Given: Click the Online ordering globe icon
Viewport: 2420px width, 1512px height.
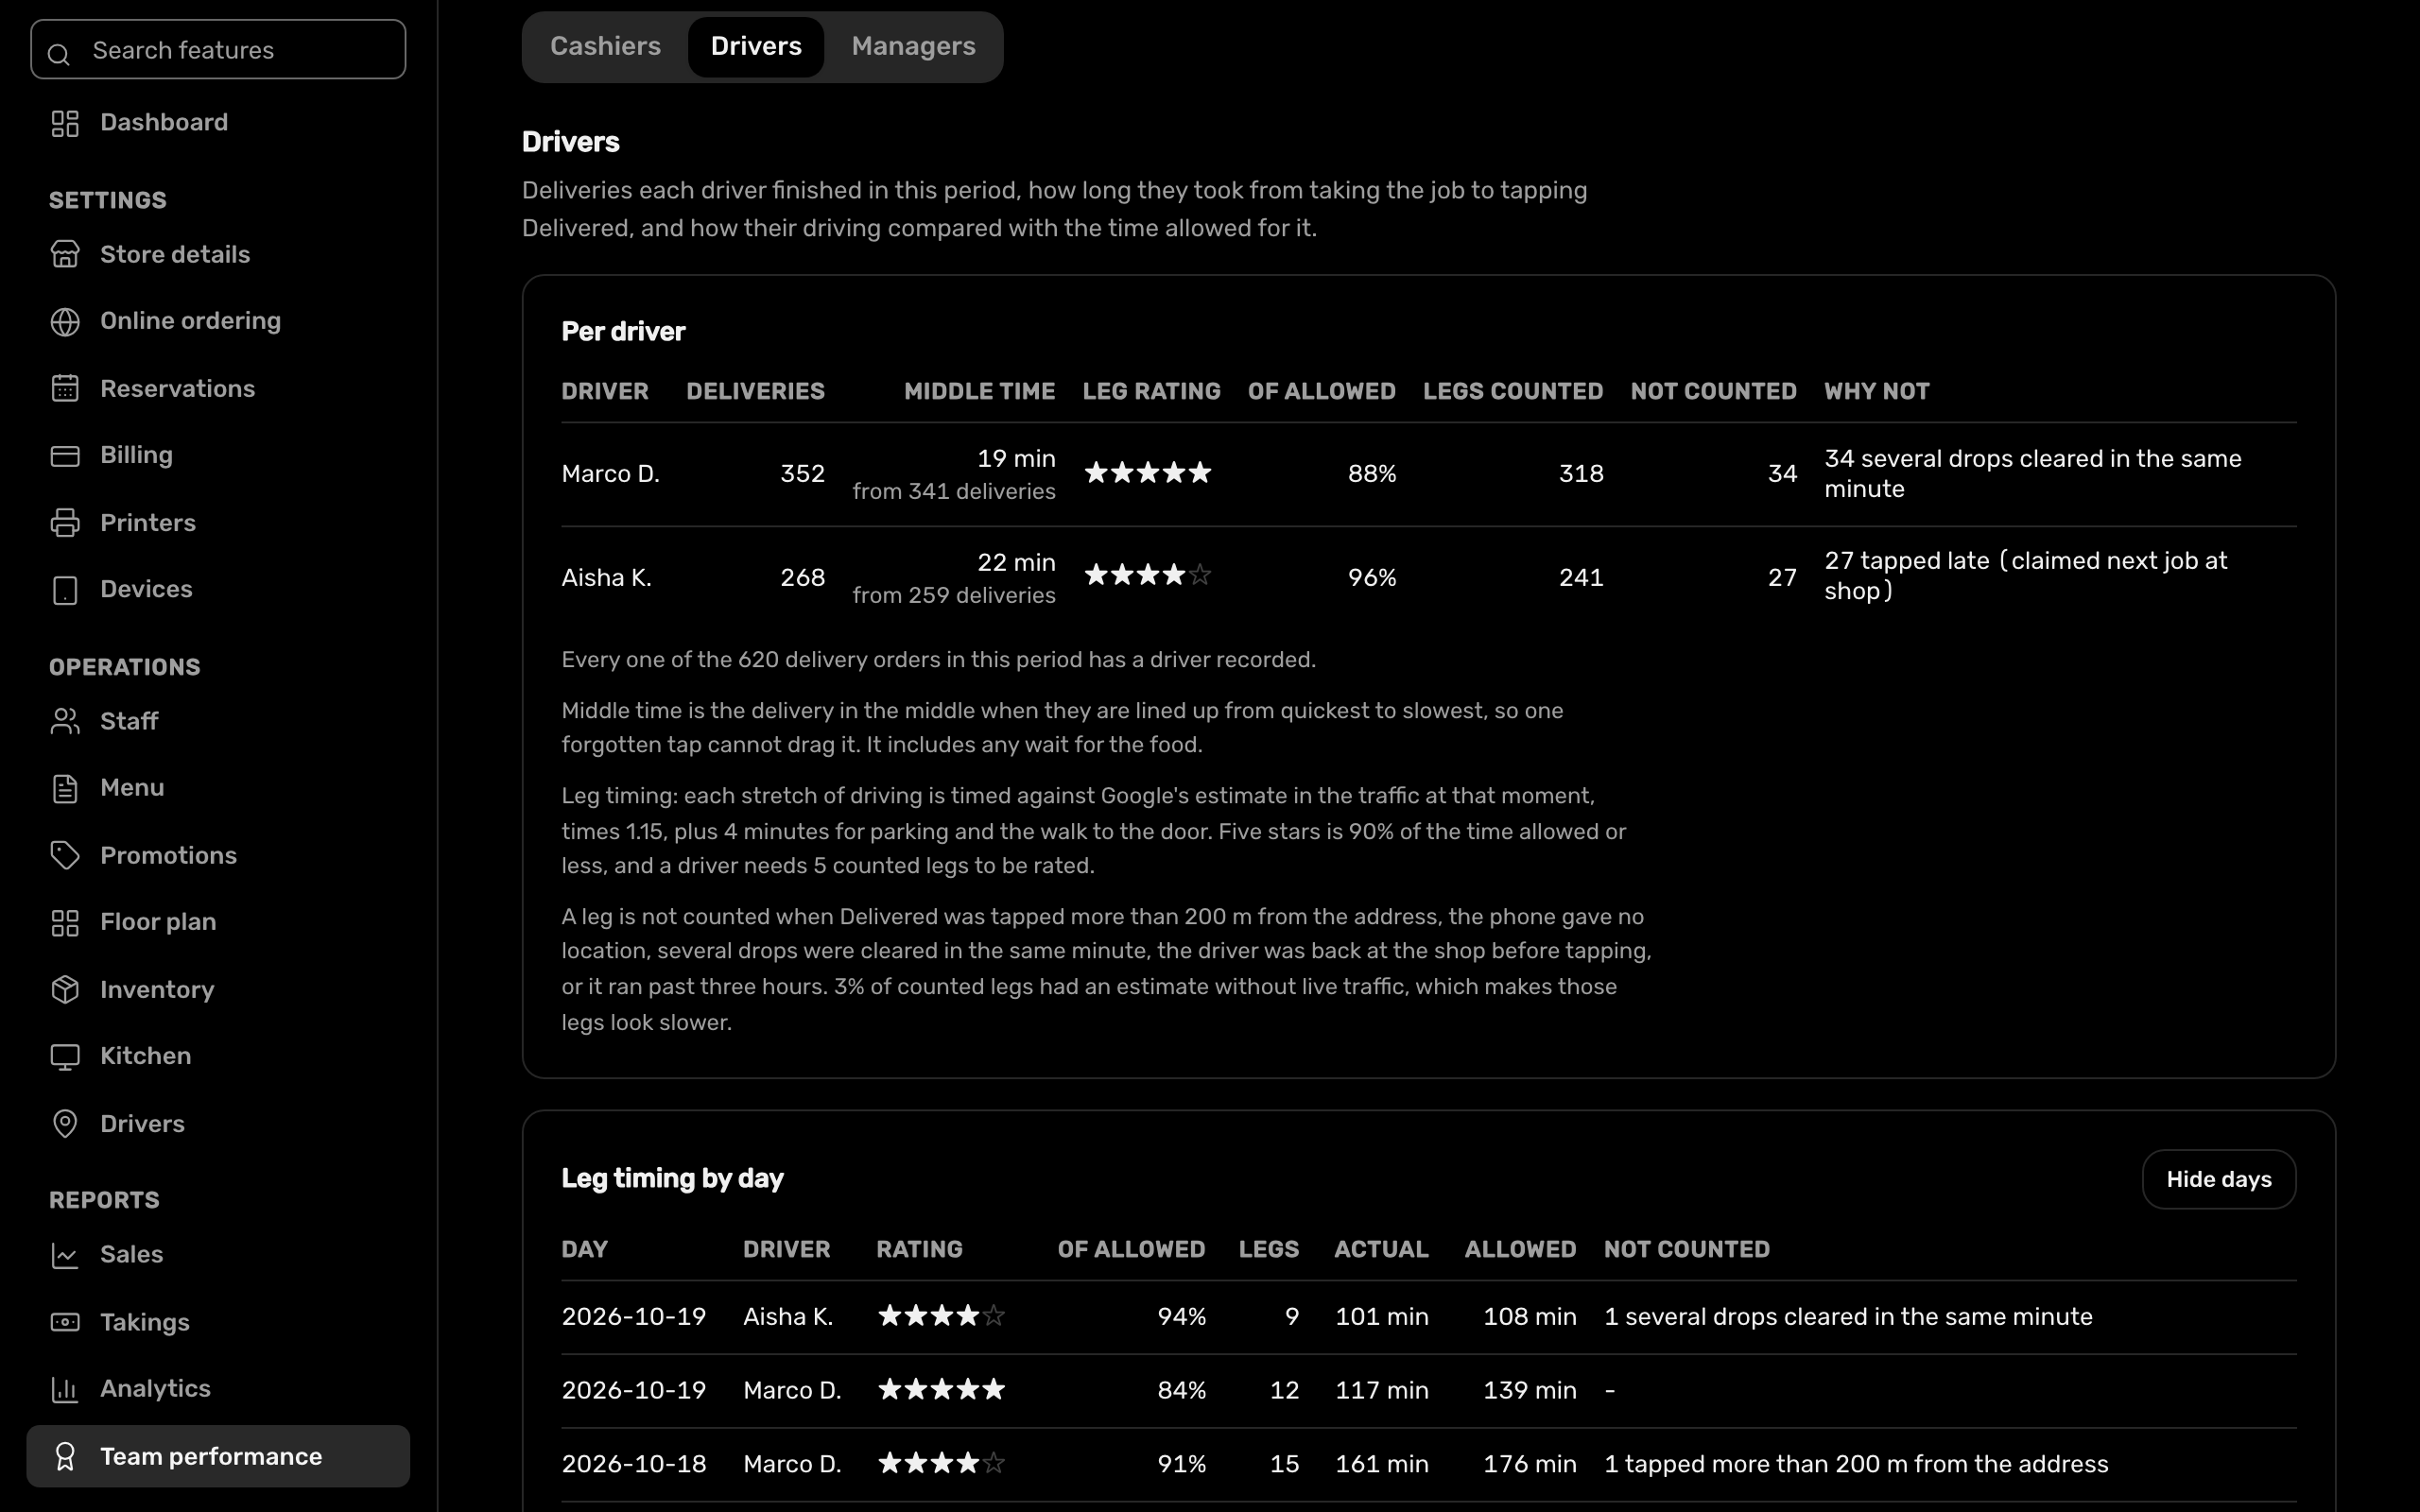Looking at the screenshot, I should [x=65, y=322].
